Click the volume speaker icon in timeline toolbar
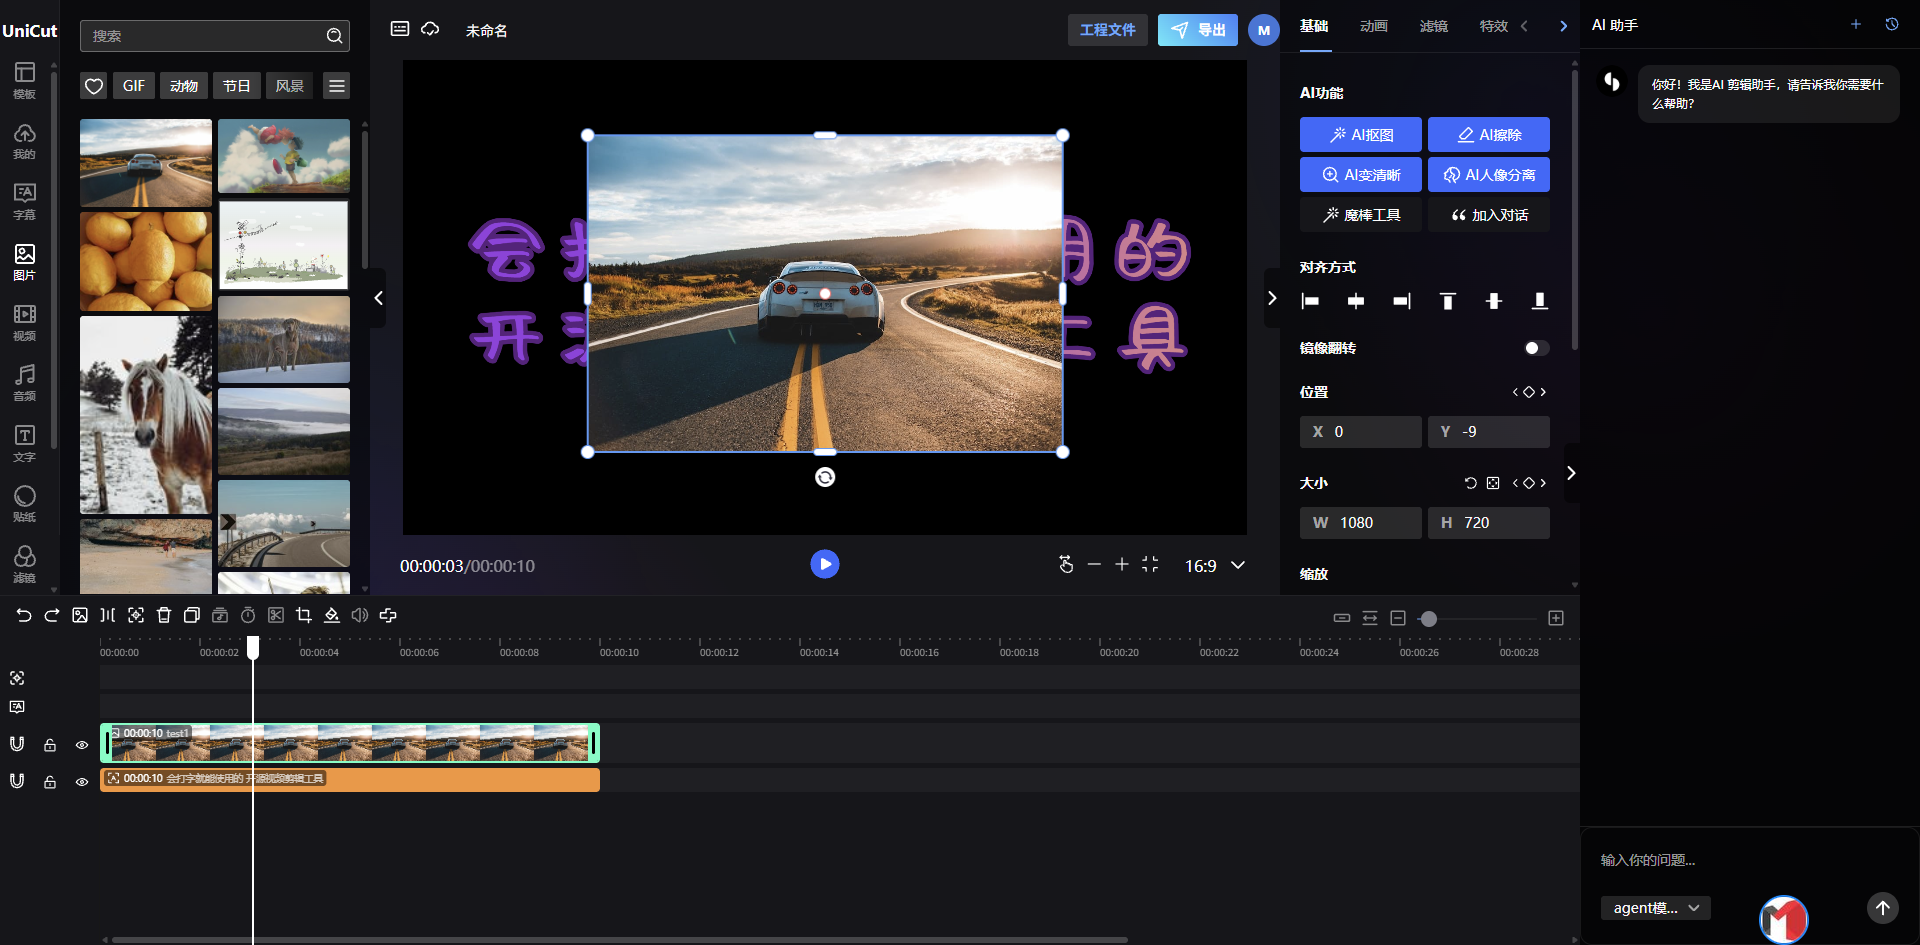This screenshot has height=945, width=1920. coord(360,616)
